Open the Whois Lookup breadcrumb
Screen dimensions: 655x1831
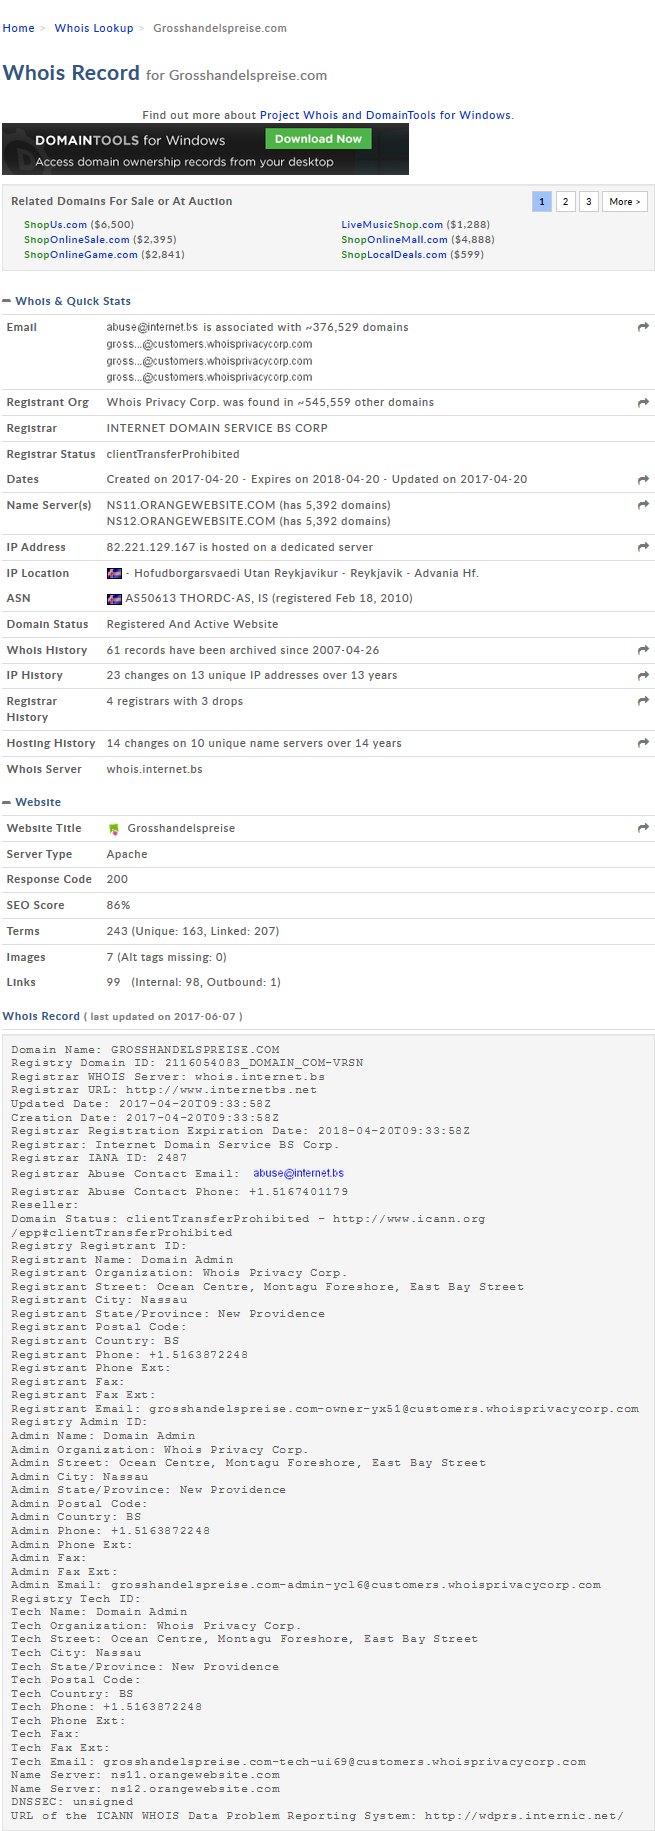[x=94, y=28]
